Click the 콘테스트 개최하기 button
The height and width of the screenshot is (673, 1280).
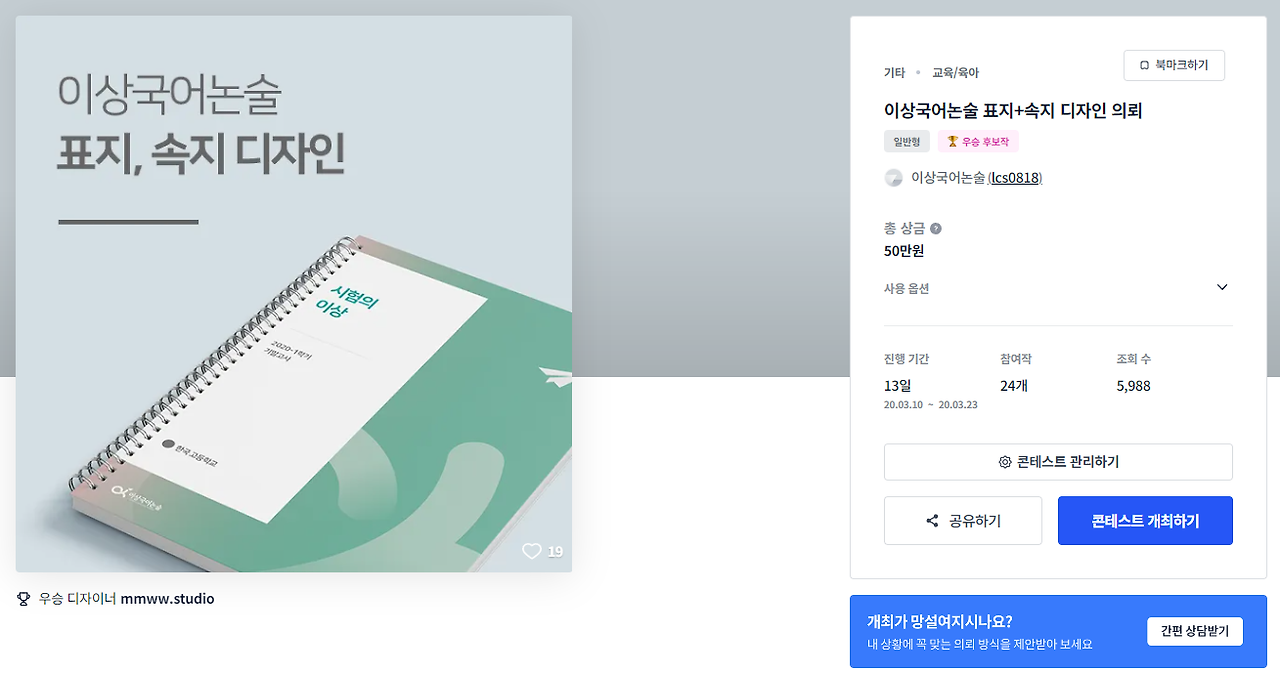tap(1145, 521)
